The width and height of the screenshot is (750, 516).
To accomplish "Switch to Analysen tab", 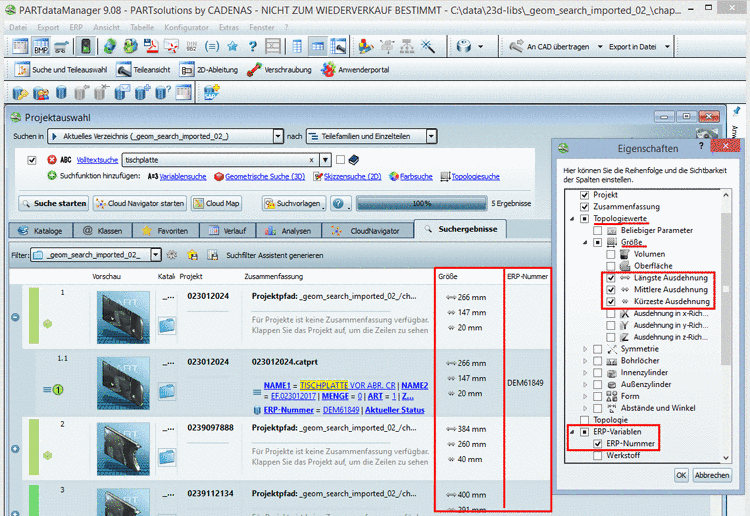I will [288, 231].
